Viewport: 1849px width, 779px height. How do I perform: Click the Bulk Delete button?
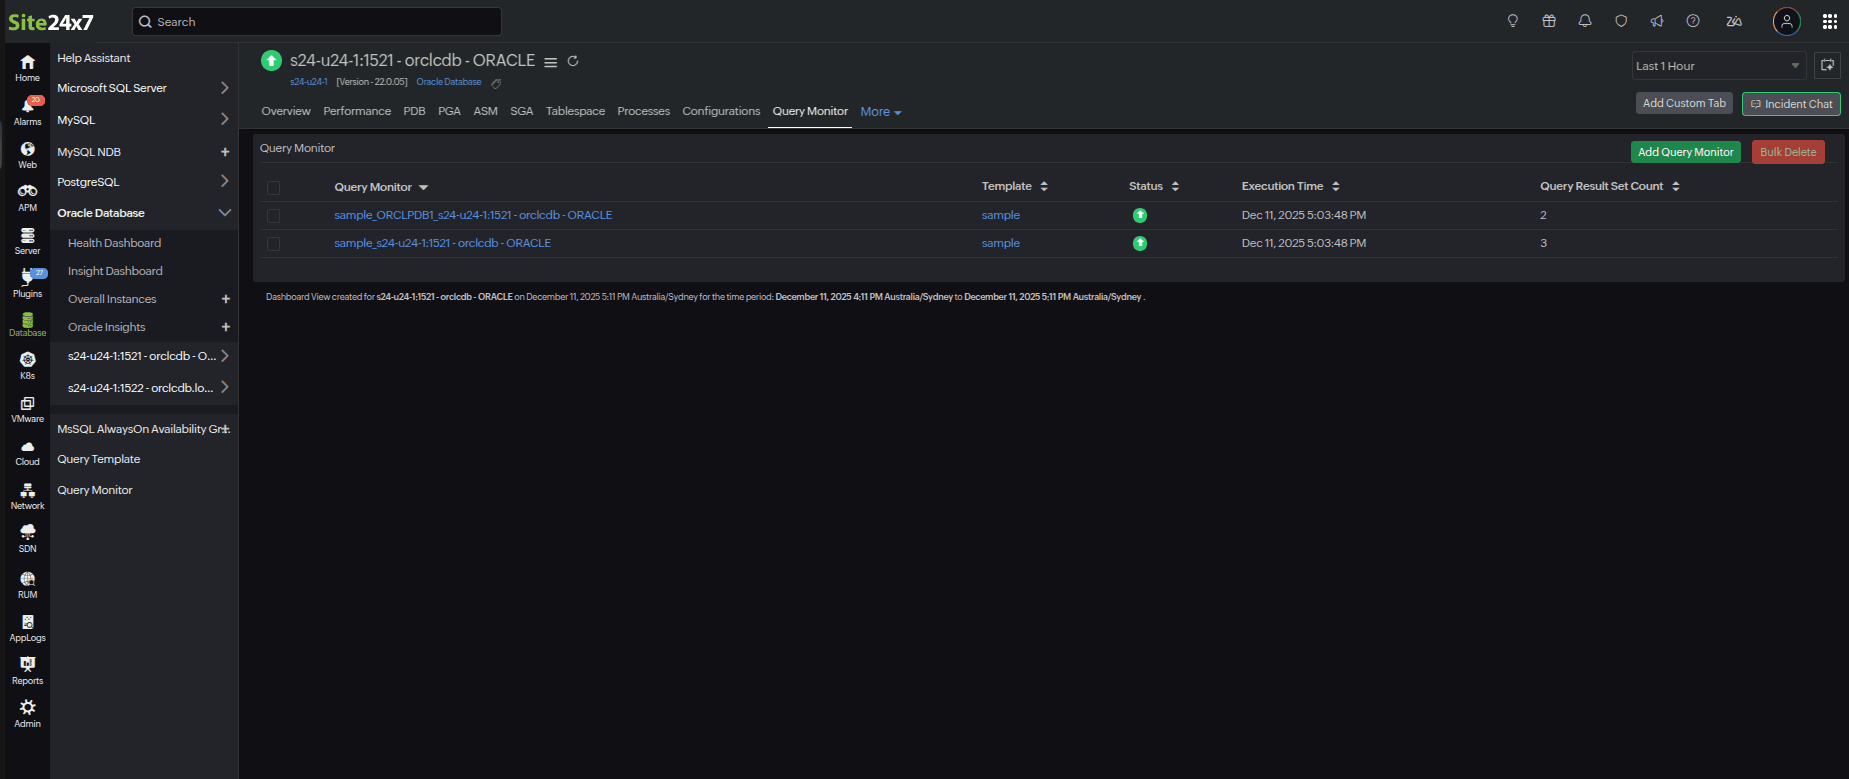click(x=1788, y=152)
